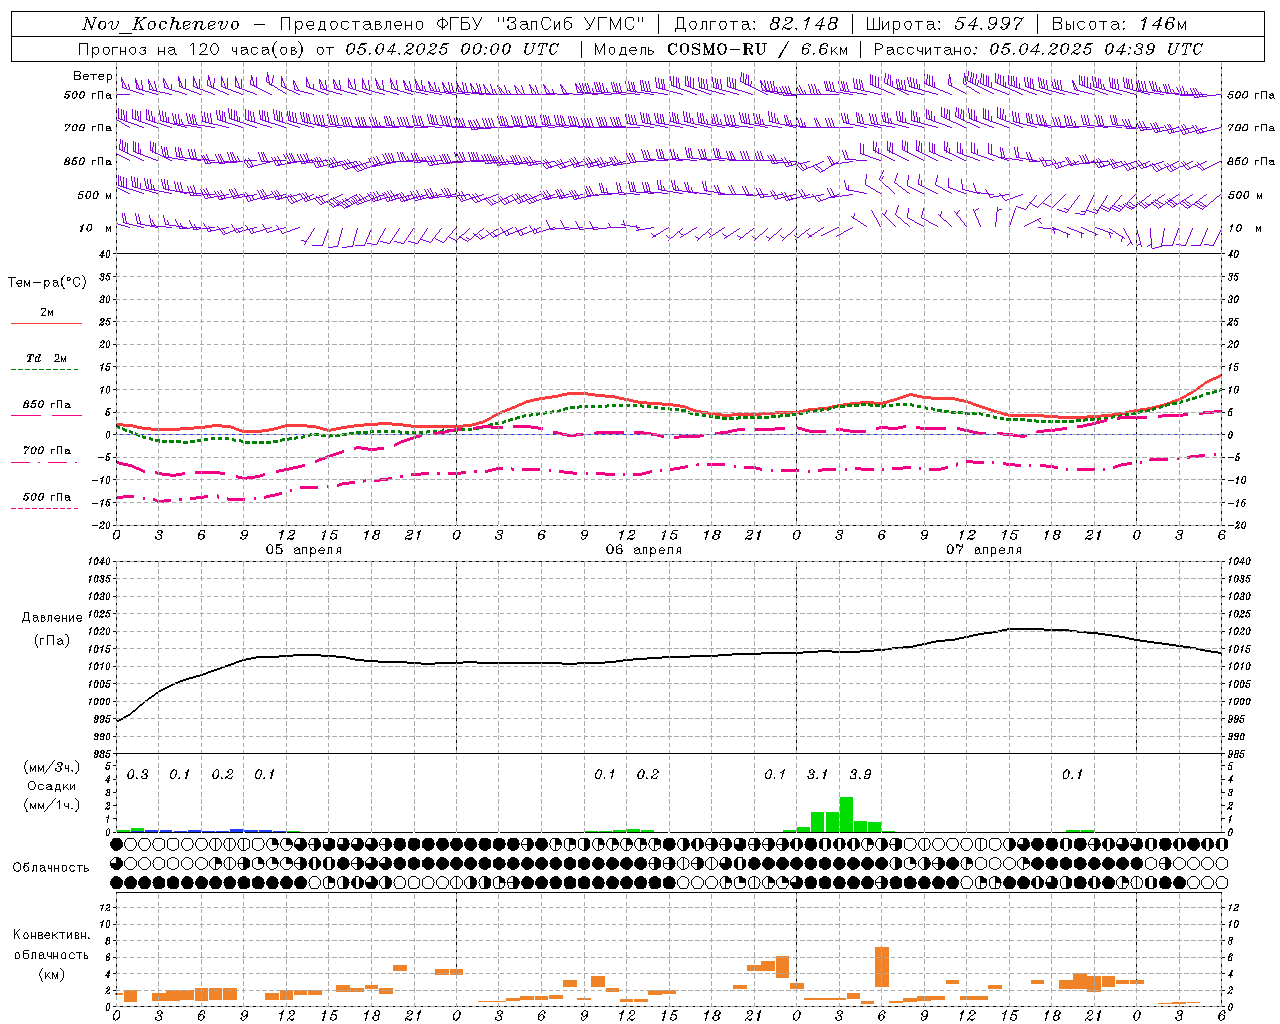Click the (мм/1ч.) unit label
Screen dimensions: 1280x1024
click(51, 805)
